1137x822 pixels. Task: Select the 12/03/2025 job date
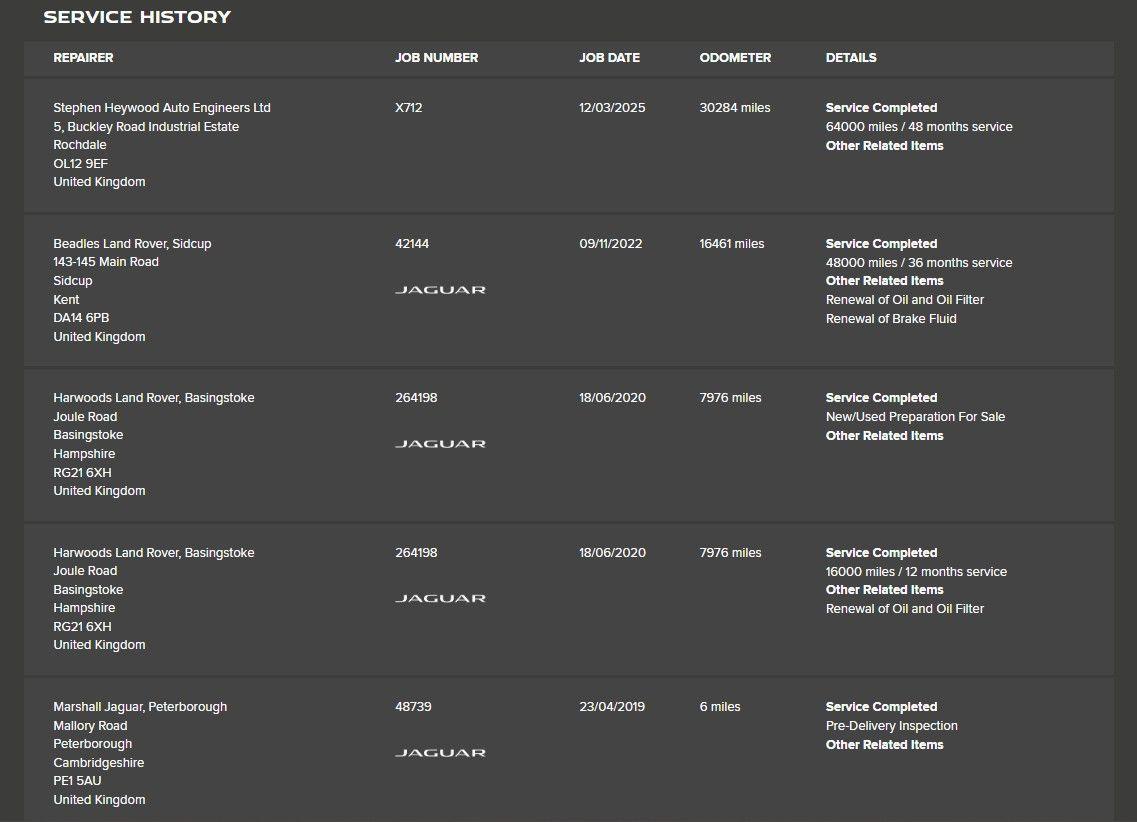[612, 107]
